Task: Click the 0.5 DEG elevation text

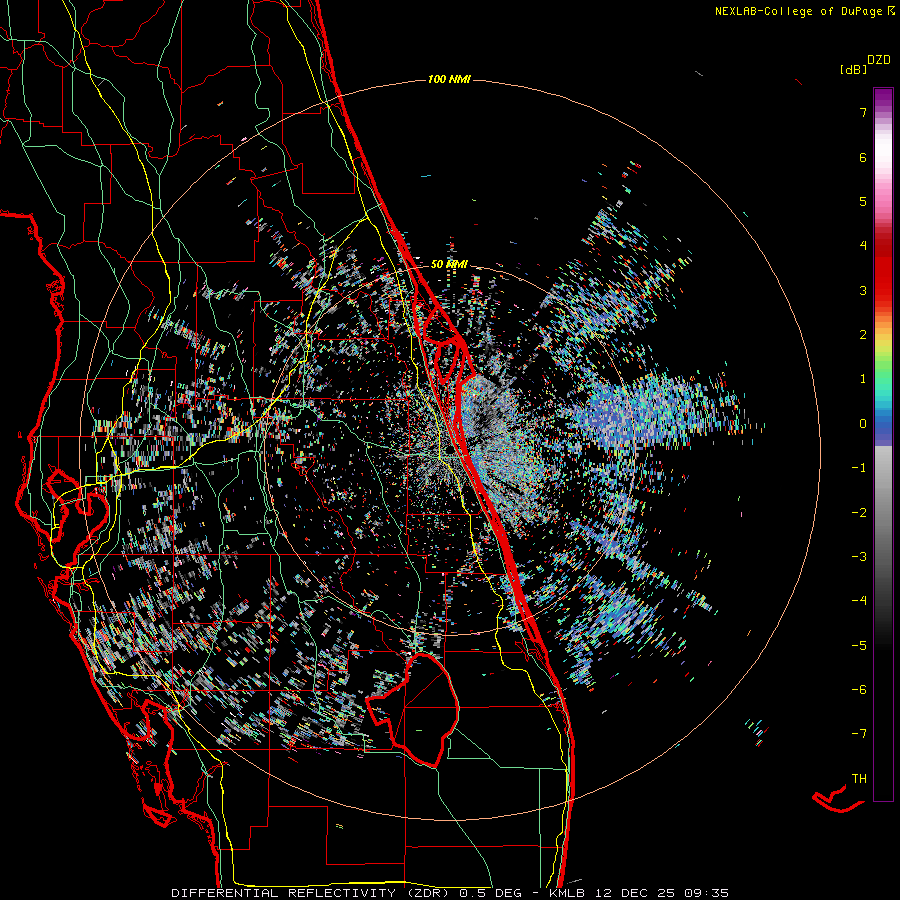Action: coord(491,893)
